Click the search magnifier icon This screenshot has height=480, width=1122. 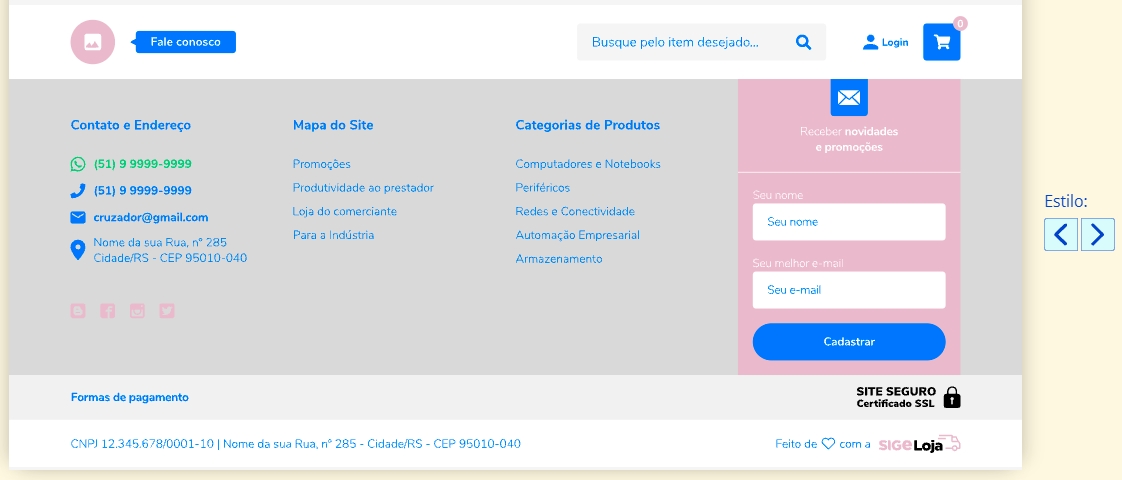pos(803,42)
